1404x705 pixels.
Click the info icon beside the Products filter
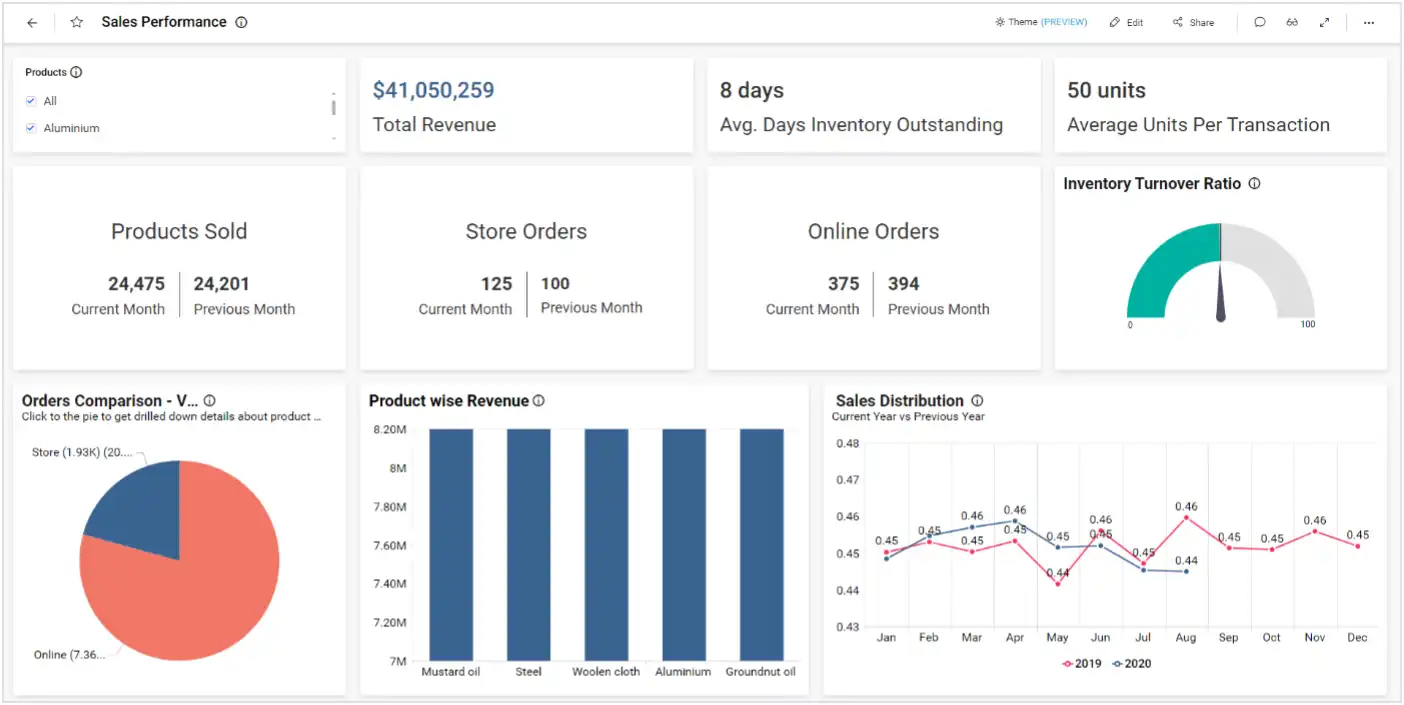pyautogui.click(x=74, y=71)
